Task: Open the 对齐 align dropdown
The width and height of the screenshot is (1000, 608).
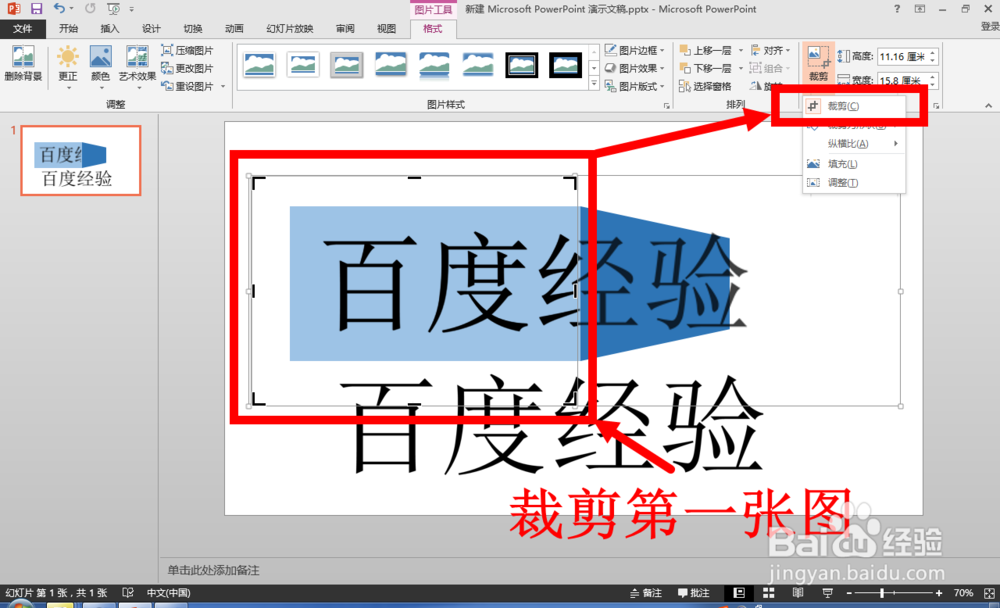Action: coord(771,50)
